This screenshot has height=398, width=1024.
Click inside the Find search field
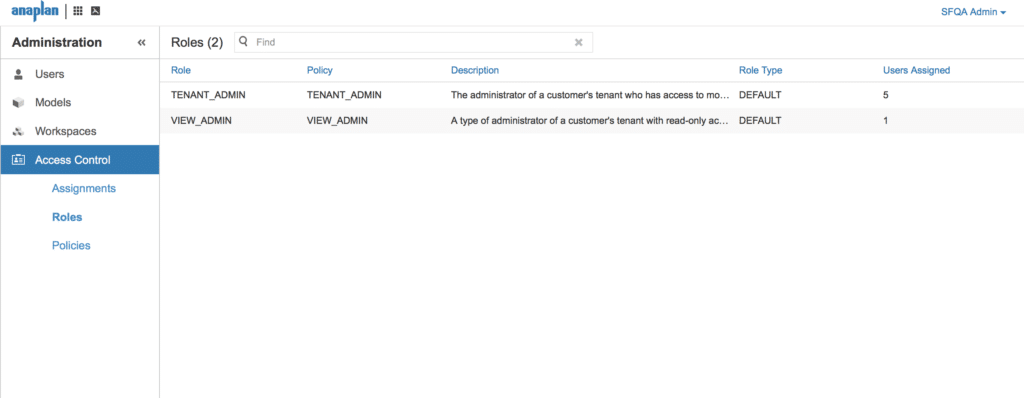(413, 42)
